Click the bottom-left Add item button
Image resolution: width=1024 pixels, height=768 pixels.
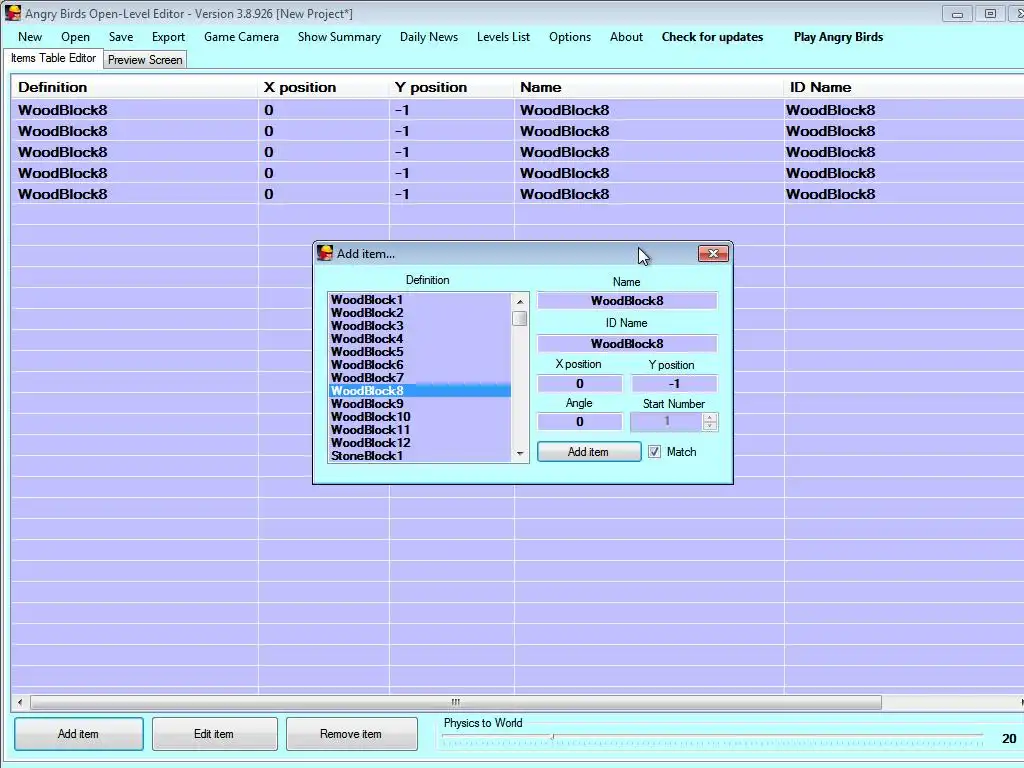[x=78, y=734]
